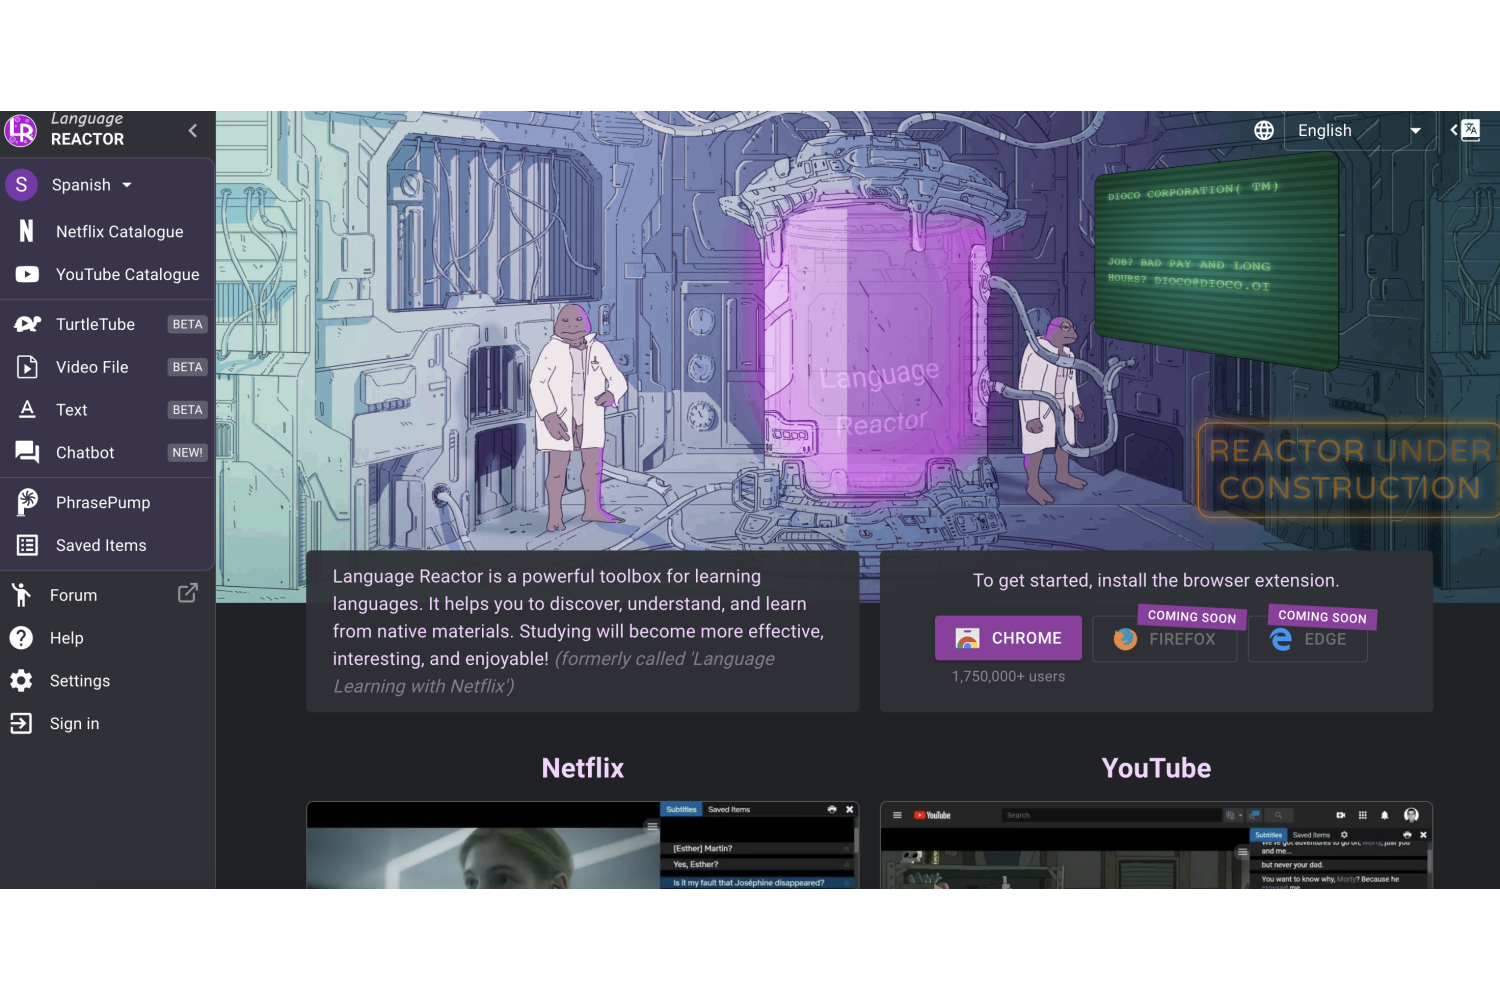Open the Spanish language dropdown
The height and width of the screenshot is (1000, 1500).
click(x=92, y=185)
